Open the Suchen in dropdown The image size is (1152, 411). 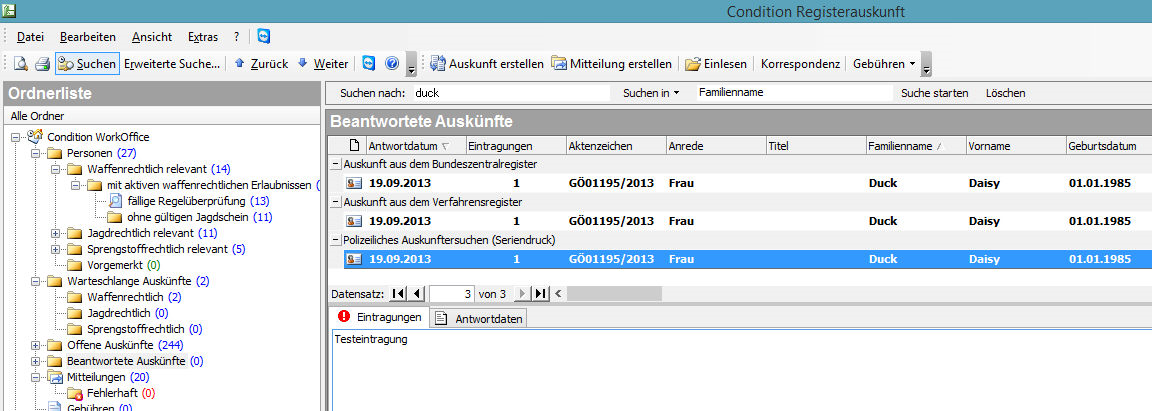[x=650, y=93]
